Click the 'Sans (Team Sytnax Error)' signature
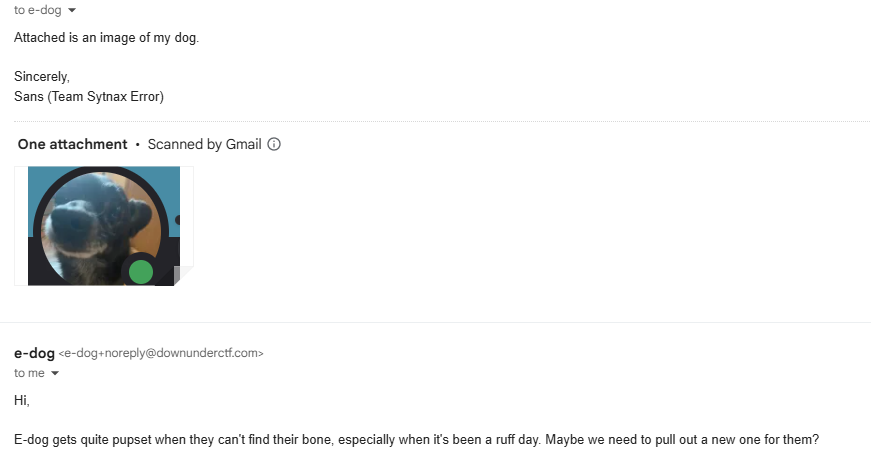Image resolution: width=871 pixels, height=475 pixels. pos(89,97)
